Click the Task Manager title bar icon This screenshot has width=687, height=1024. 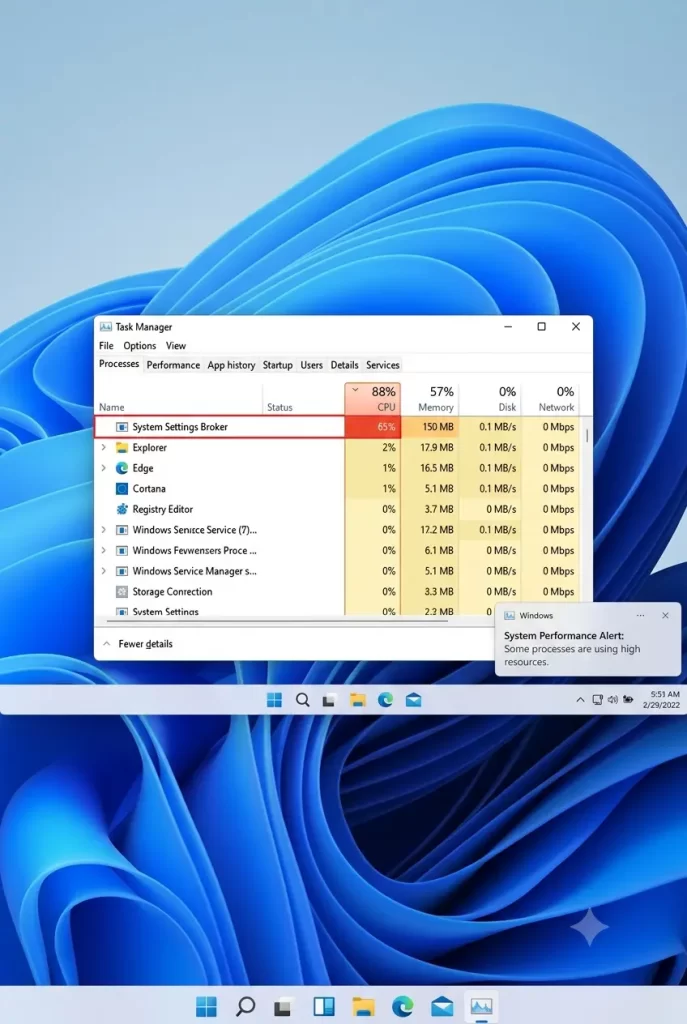pyautogui.click(x=105, y=327)
